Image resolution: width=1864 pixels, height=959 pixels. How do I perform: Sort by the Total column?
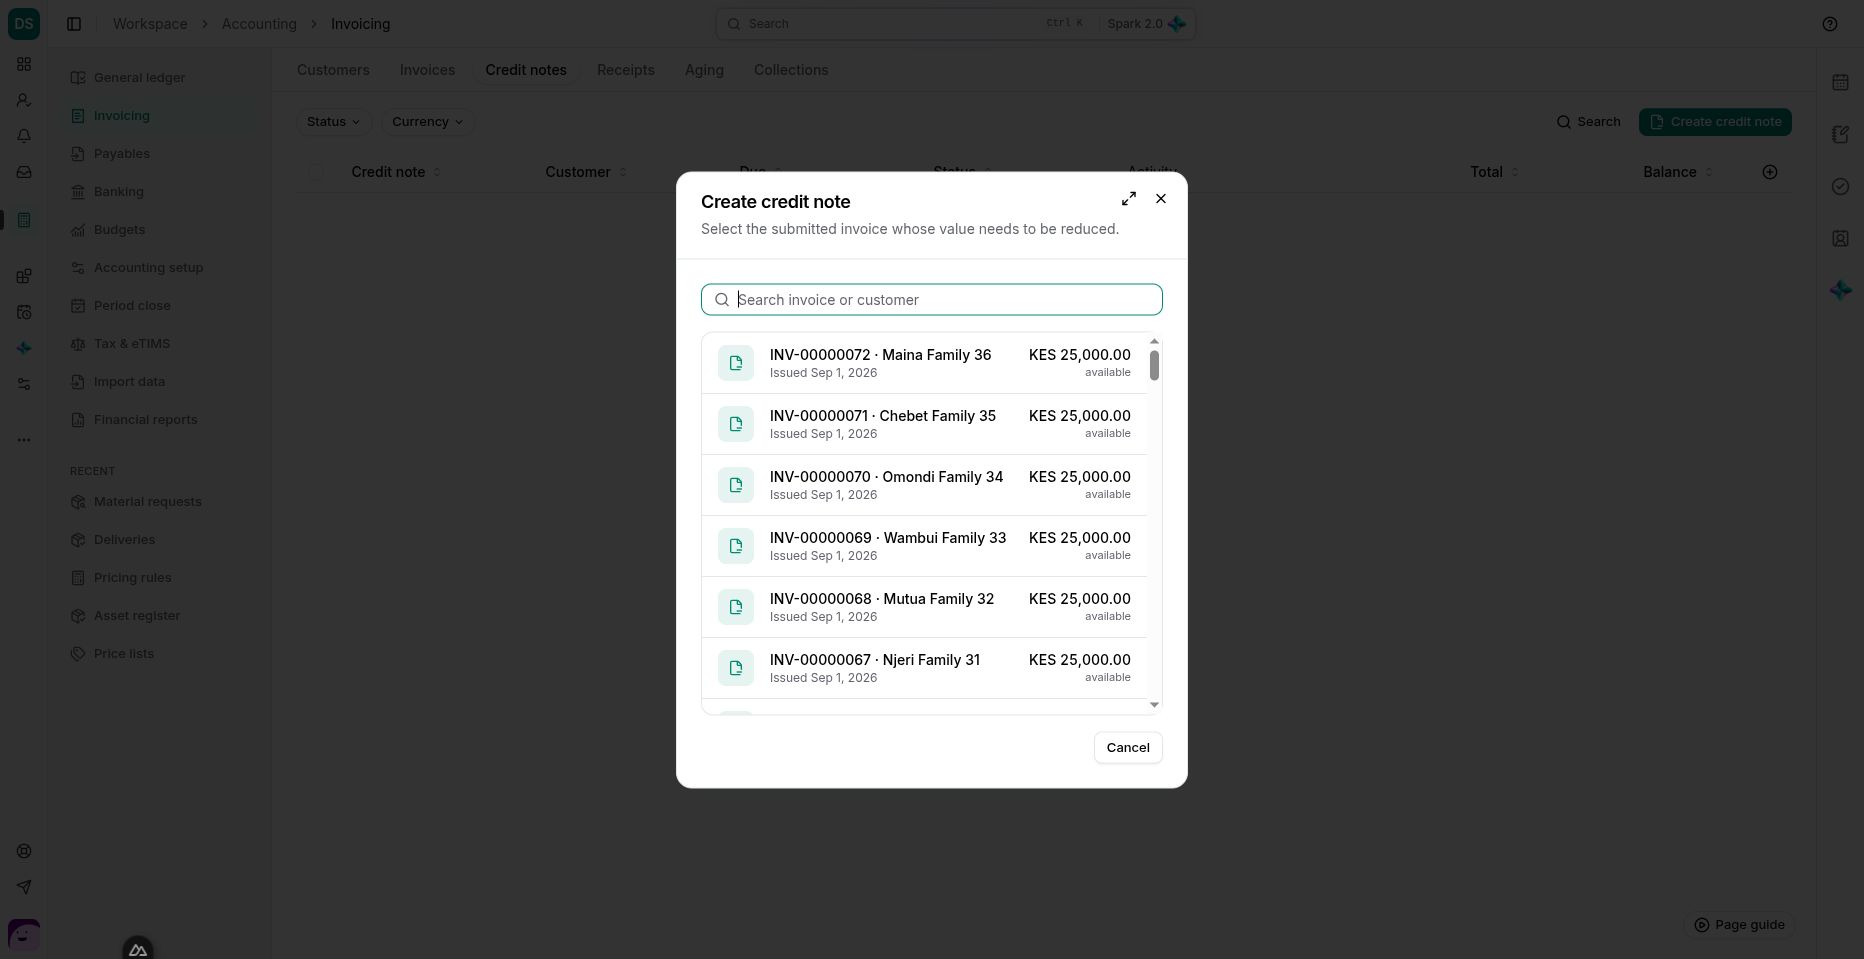tap(1494, 172)
